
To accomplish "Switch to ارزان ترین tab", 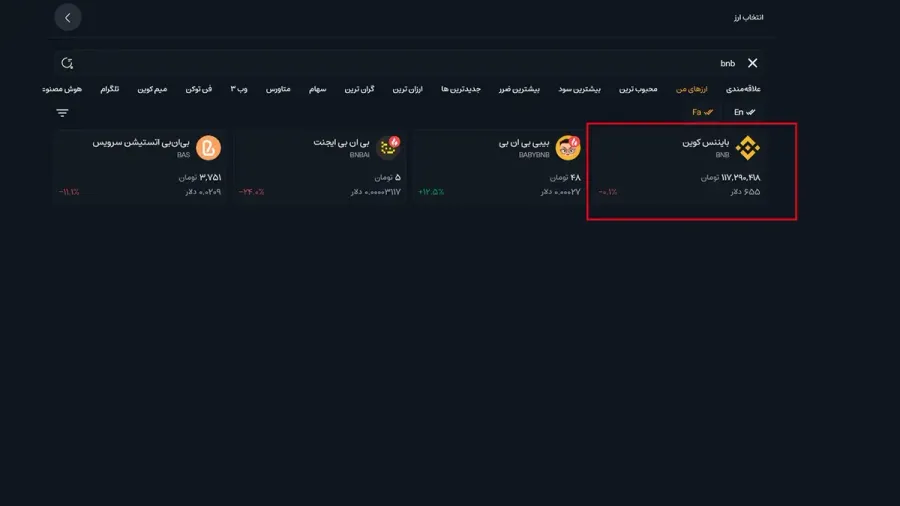I will [x=408, y=89].
